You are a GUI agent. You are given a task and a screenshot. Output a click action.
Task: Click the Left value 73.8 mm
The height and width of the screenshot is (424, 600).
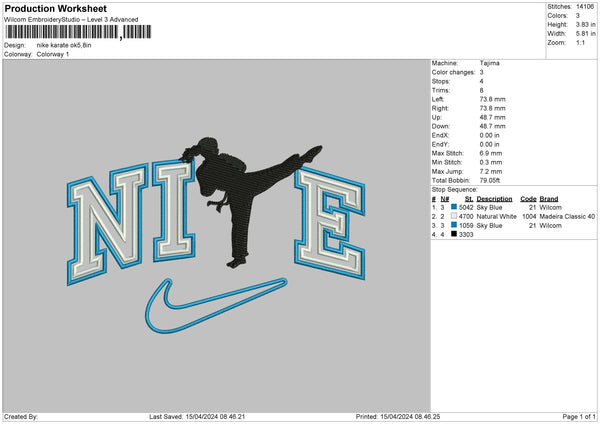(x=492, y=99)
